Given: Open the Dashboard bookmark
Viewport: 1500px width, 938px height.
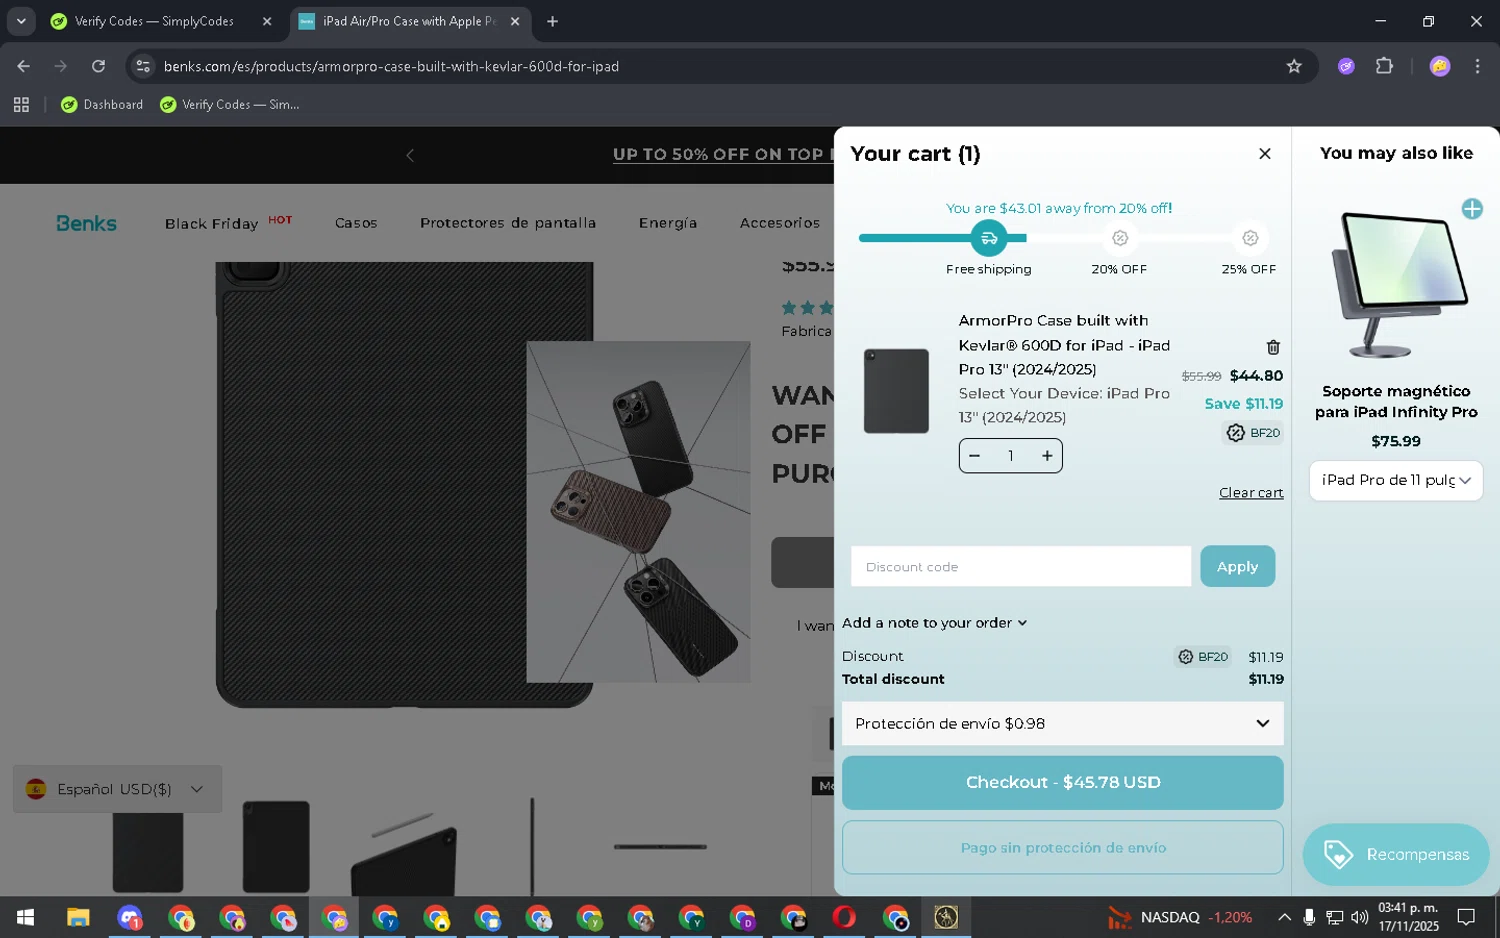Looking at the screenshot, I should [x=102, y=104].
